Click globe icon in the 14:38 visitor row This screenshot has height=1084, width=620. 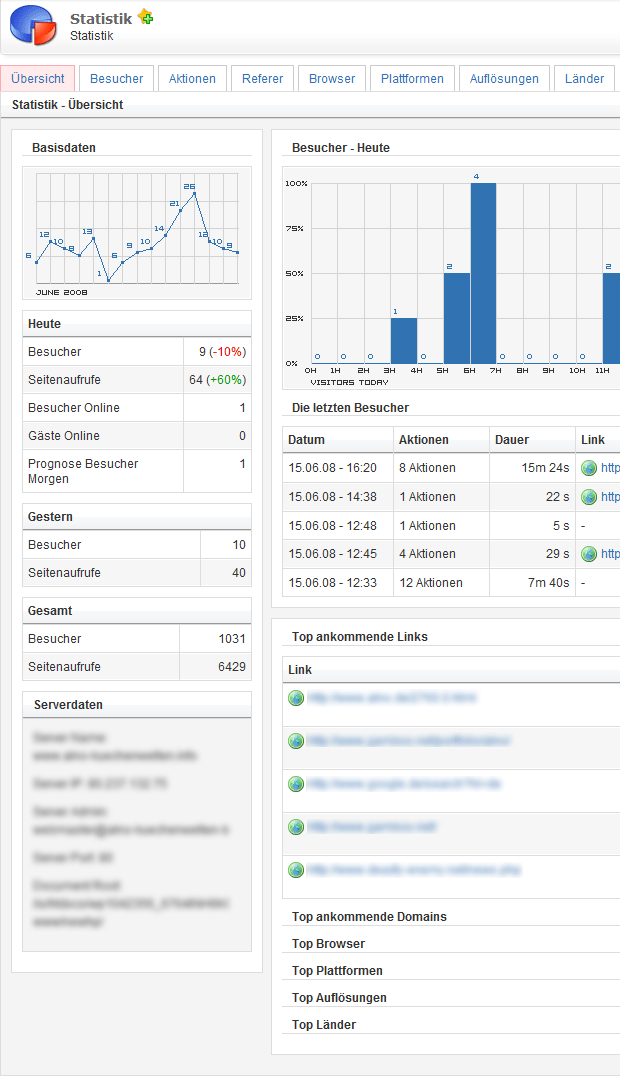(589, 497)
